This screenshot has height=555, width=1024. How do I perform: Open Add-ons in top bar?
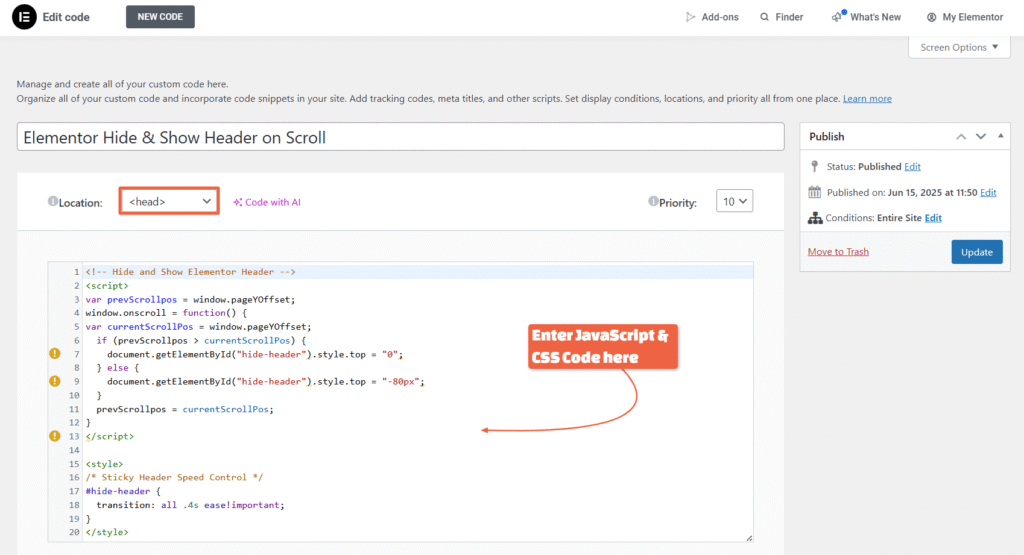tap(712, 17)
